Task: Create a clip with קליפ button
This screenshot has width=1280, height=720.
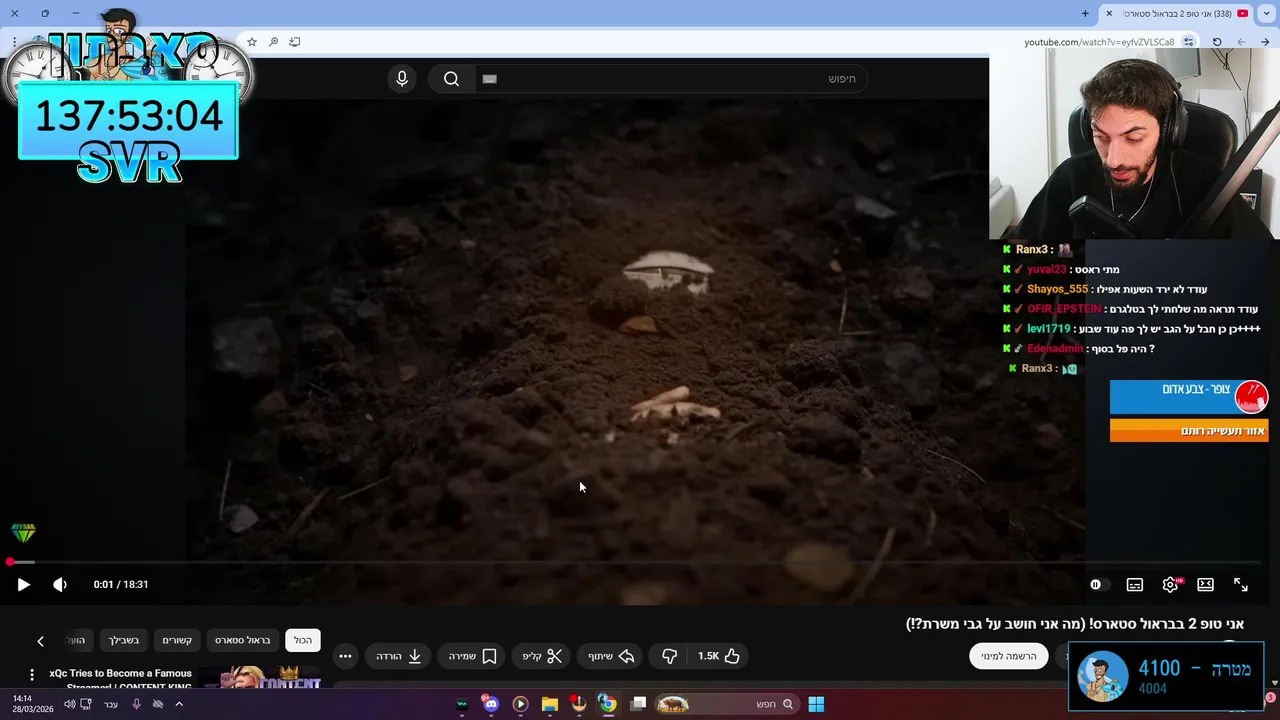Action: (542, 656)
